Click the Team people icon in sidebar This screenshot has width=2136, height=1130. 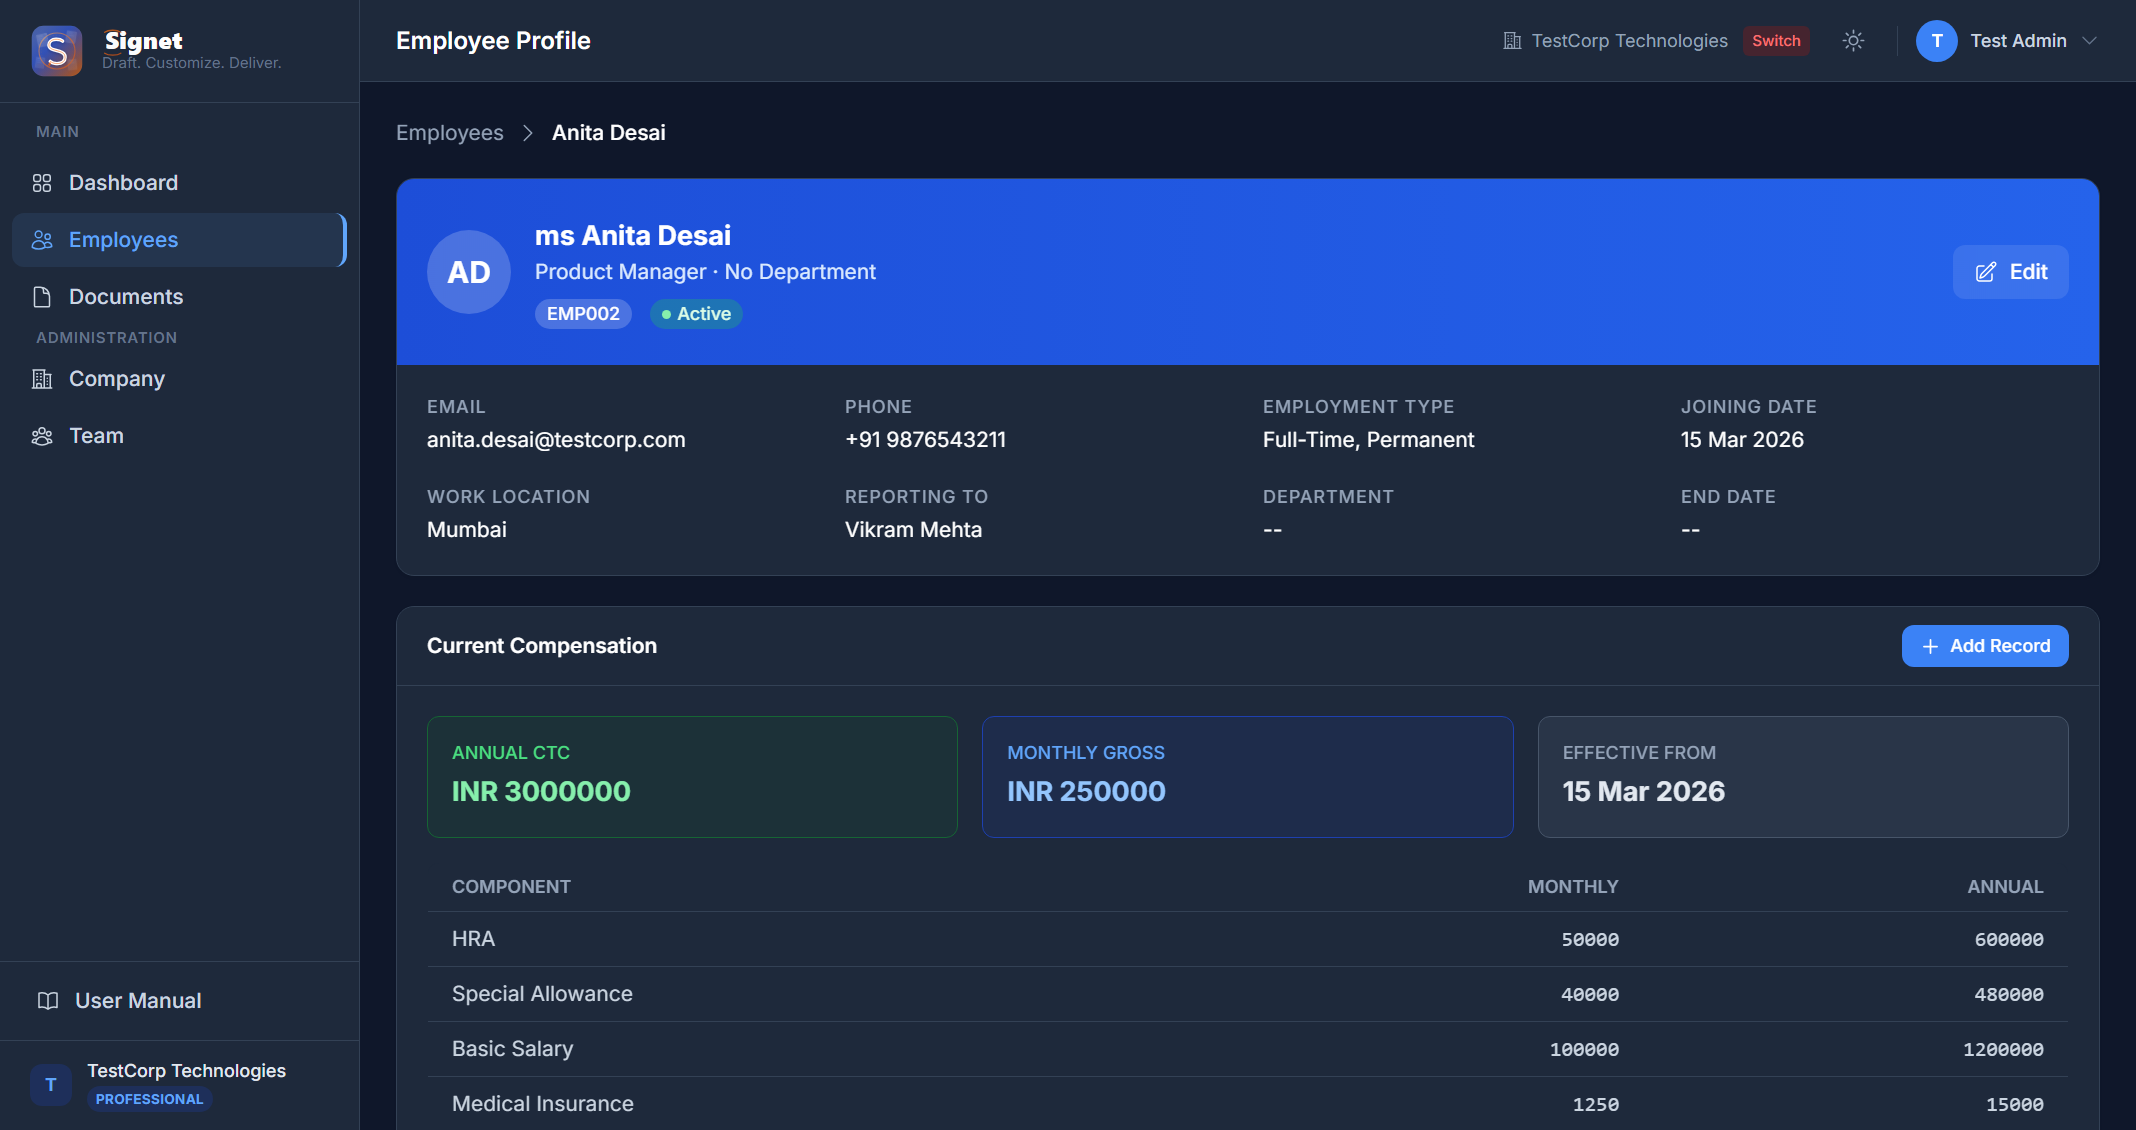coord(42,436)
